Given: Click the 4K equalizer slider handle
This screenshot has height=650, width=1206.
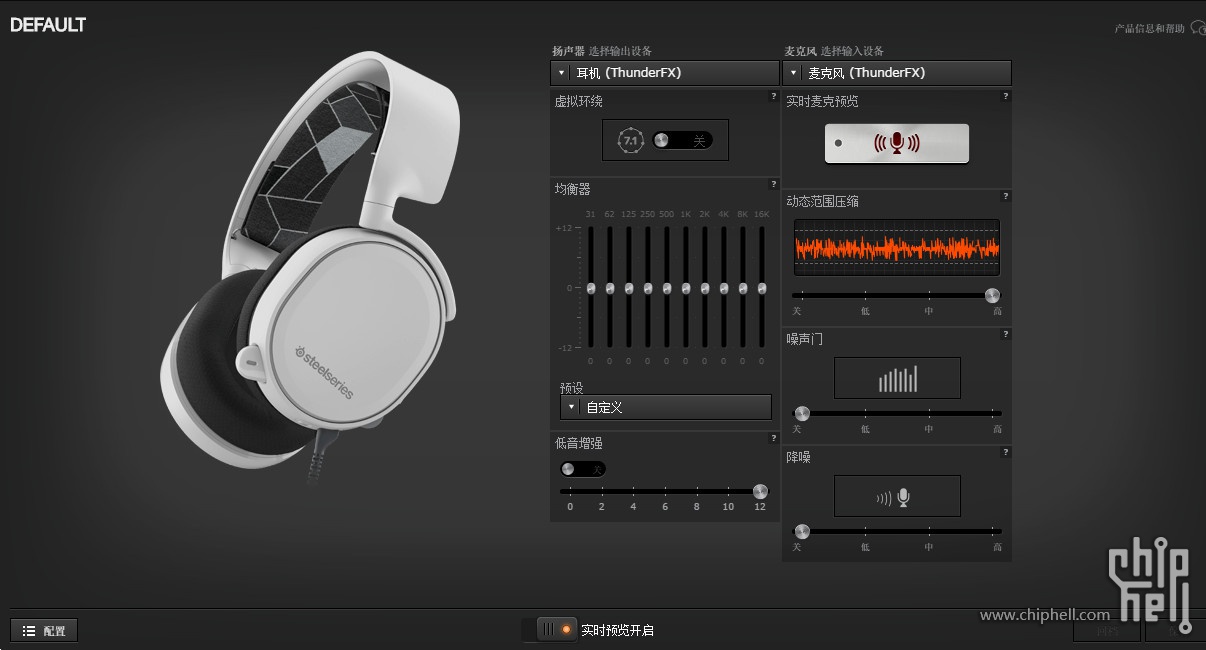Looking at the screenshot, I should point(724,288).
